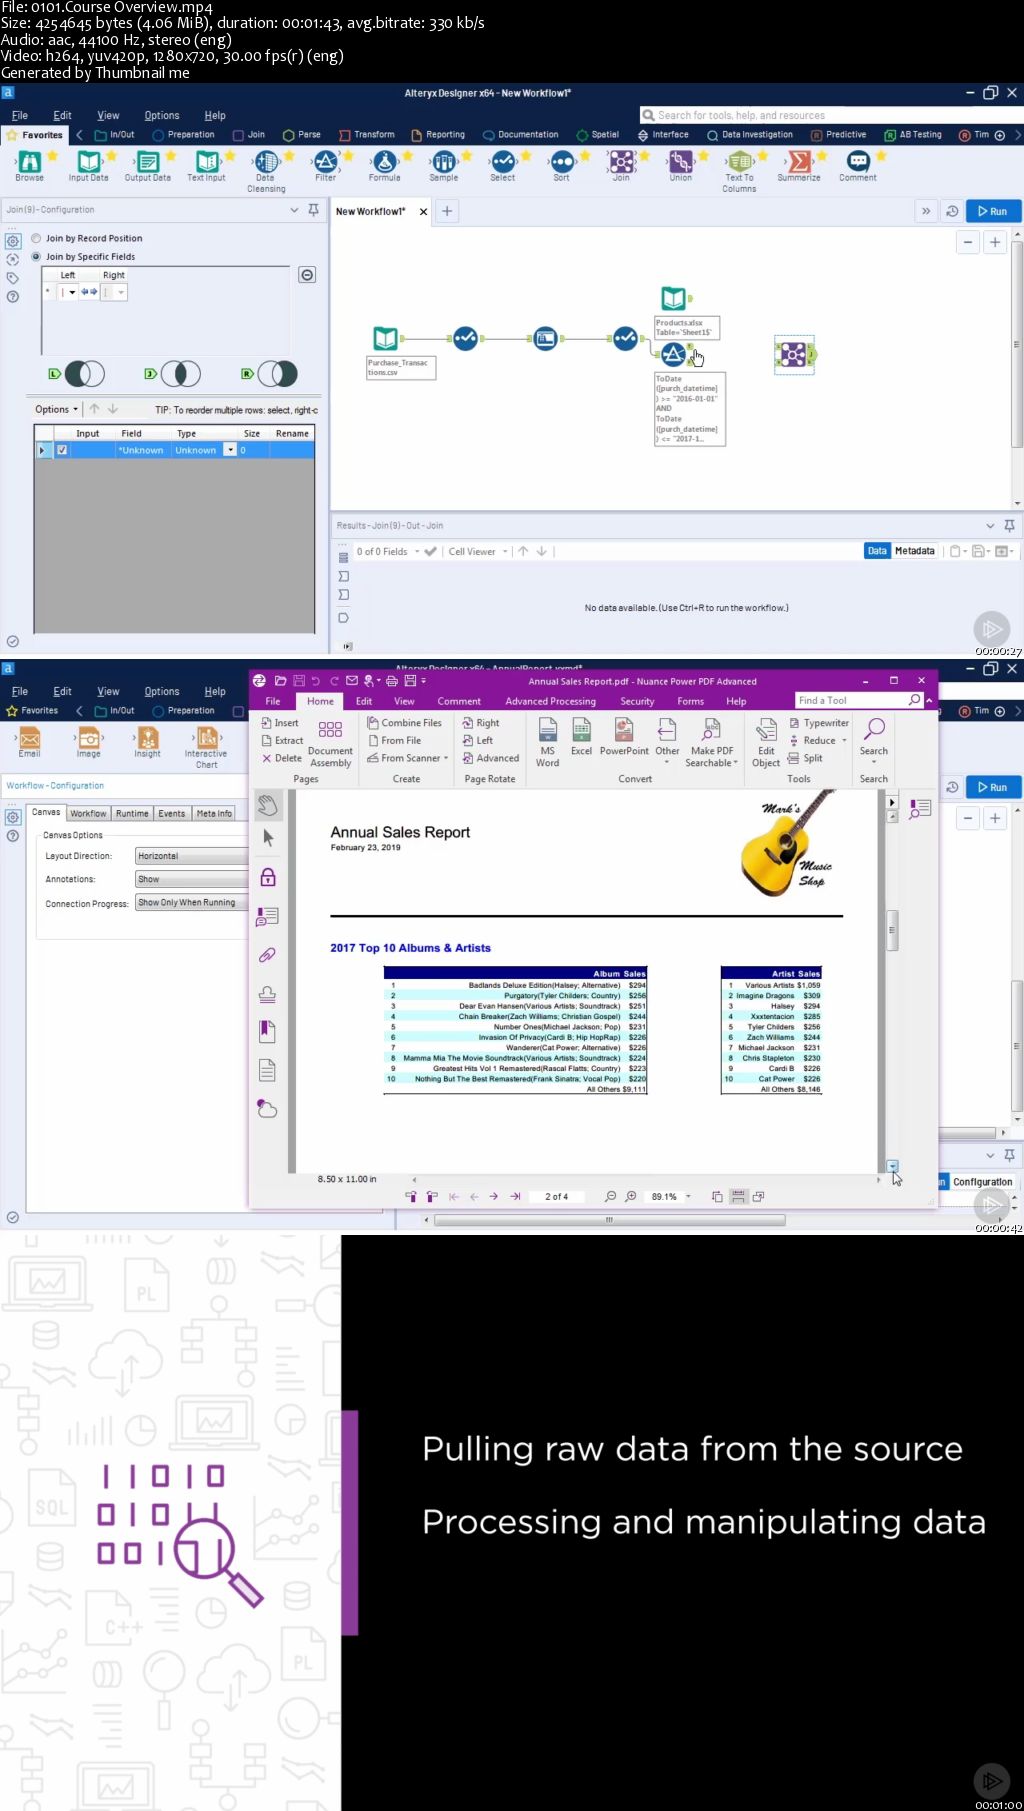Select the Union tool icon
Screen dimensions: 1024x1811
point(680,161)
